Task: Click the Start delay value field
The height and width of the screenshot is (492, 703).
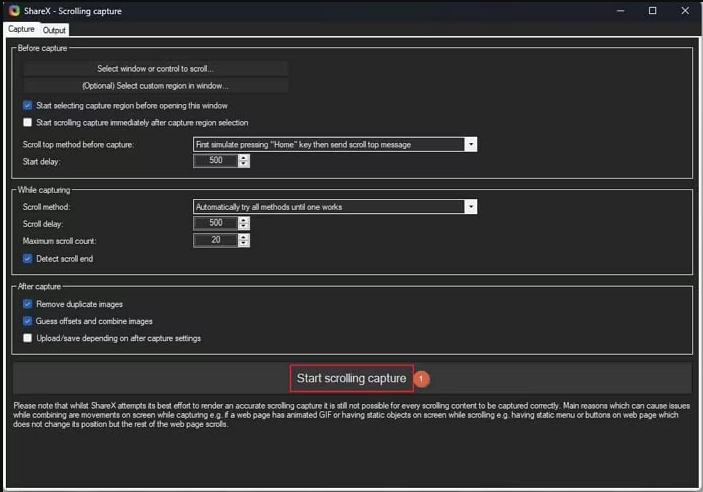Action: pyautogui.click(x=216, y=161)
